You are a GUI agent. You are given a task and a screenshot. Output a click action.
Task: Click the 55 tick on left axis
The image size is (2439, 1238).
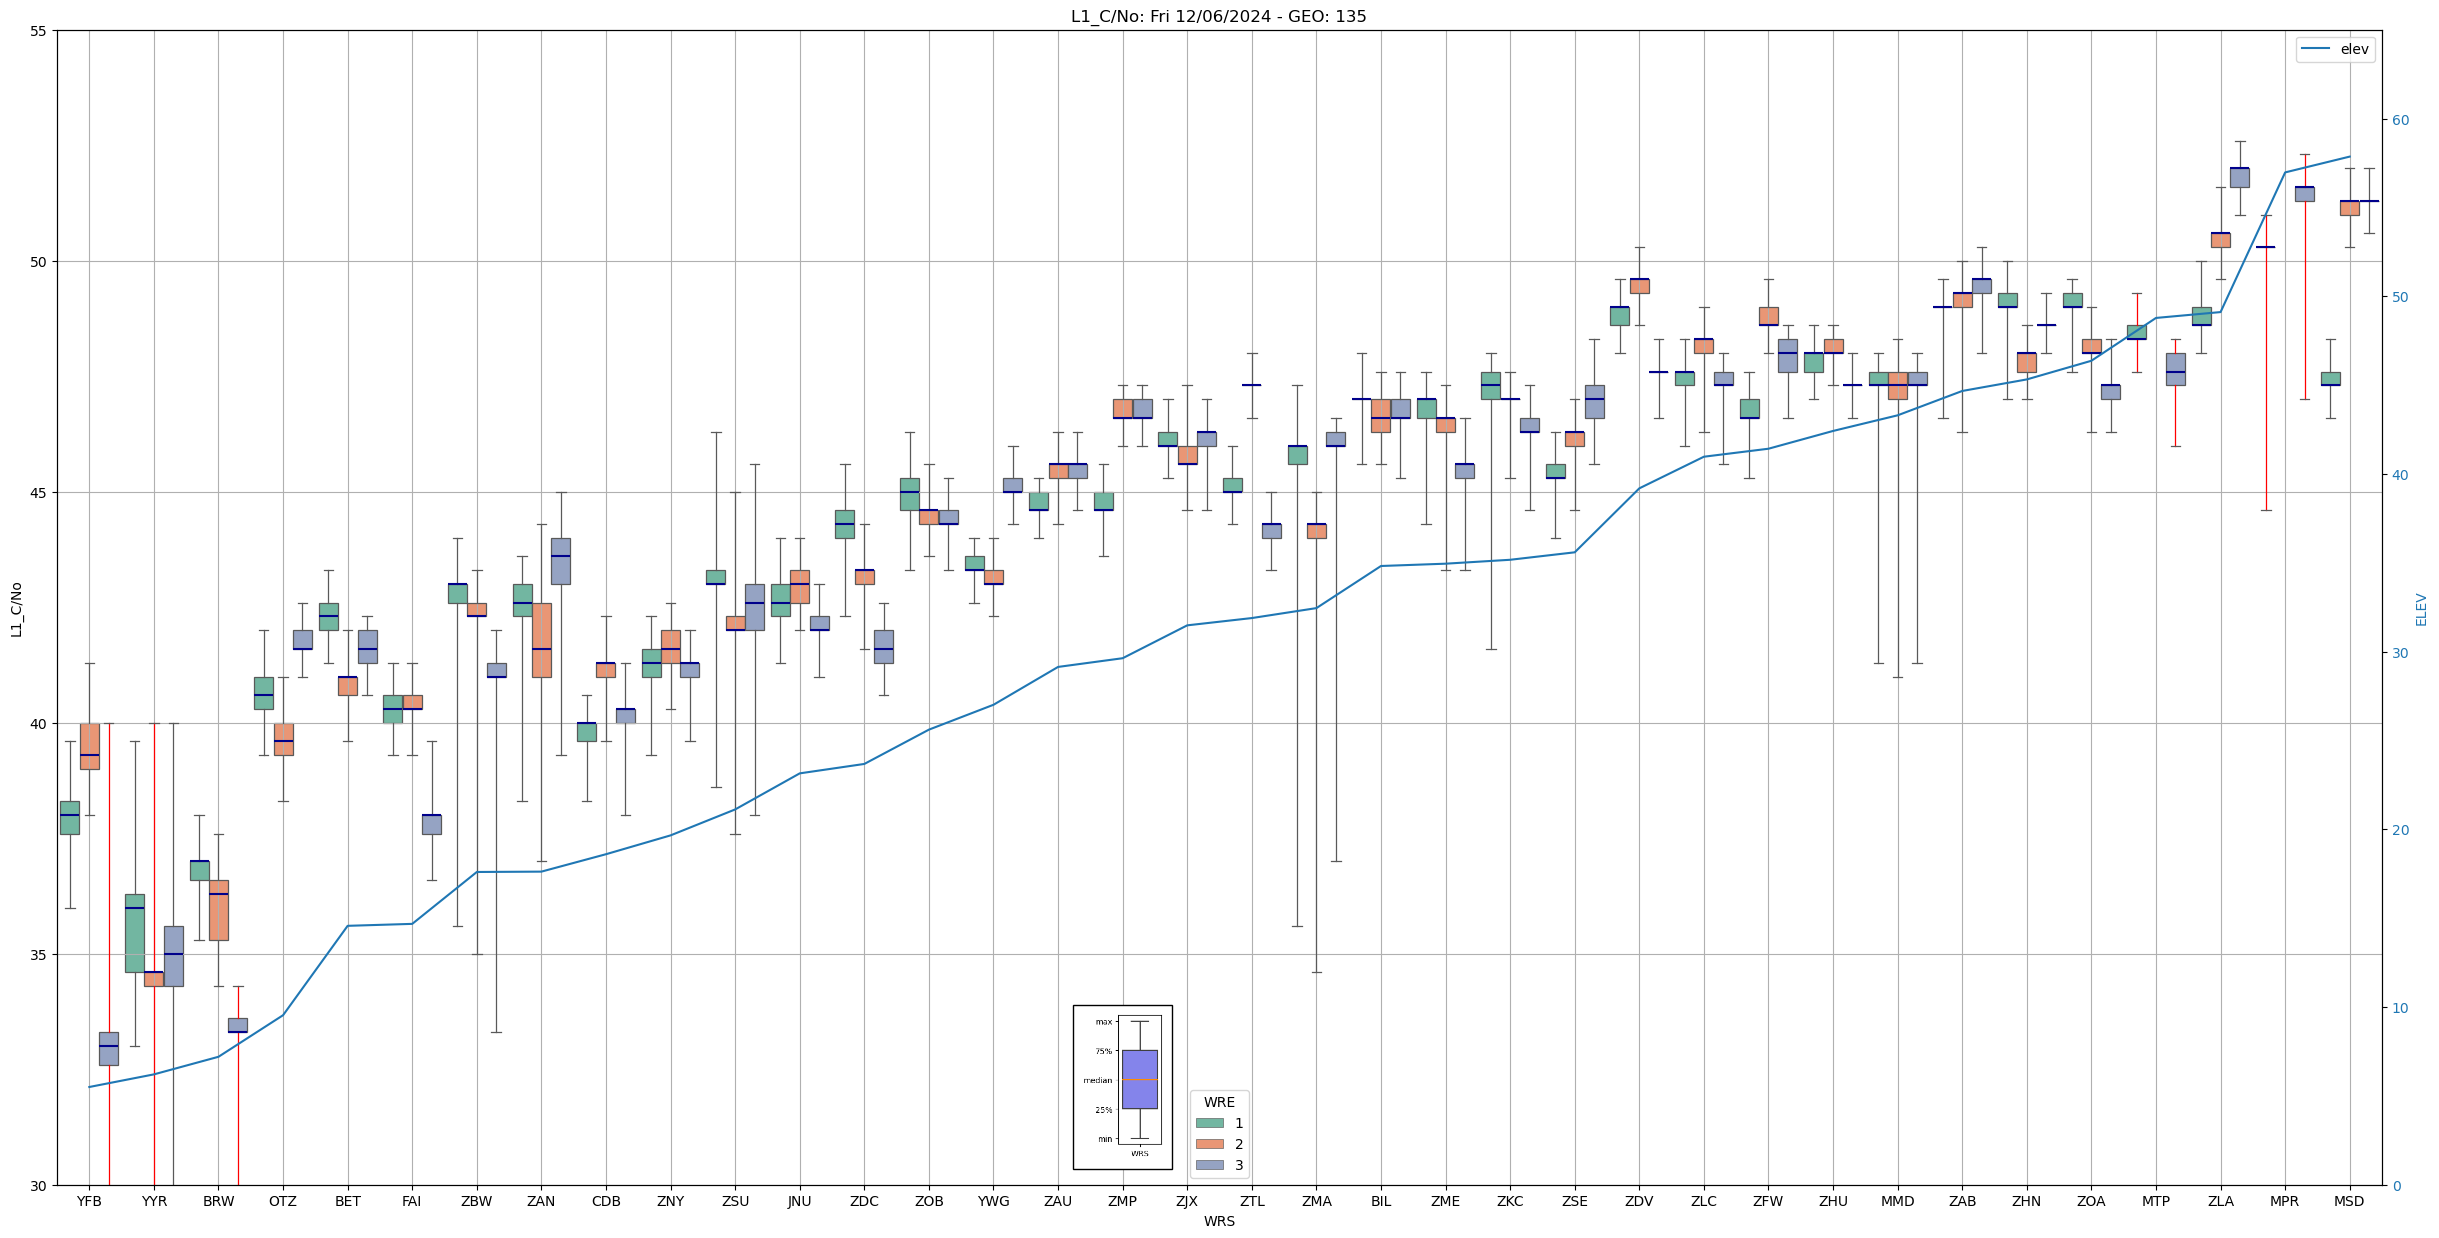click(39, 31)
